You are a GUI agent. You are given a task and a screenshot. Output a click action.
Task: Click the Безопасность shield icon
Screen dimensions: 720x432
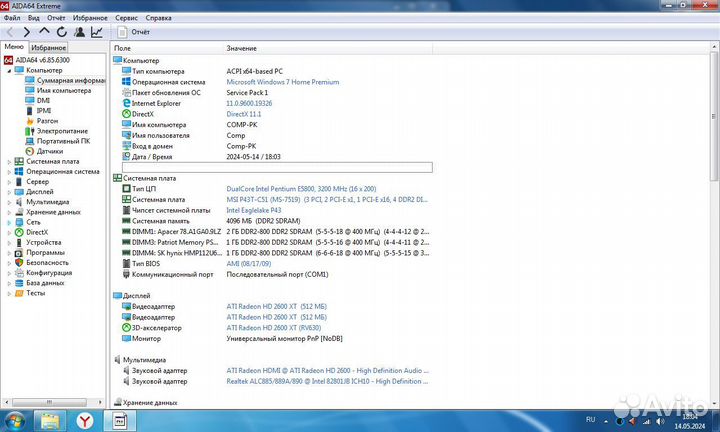pyautogui.click(x=19, y=263)
